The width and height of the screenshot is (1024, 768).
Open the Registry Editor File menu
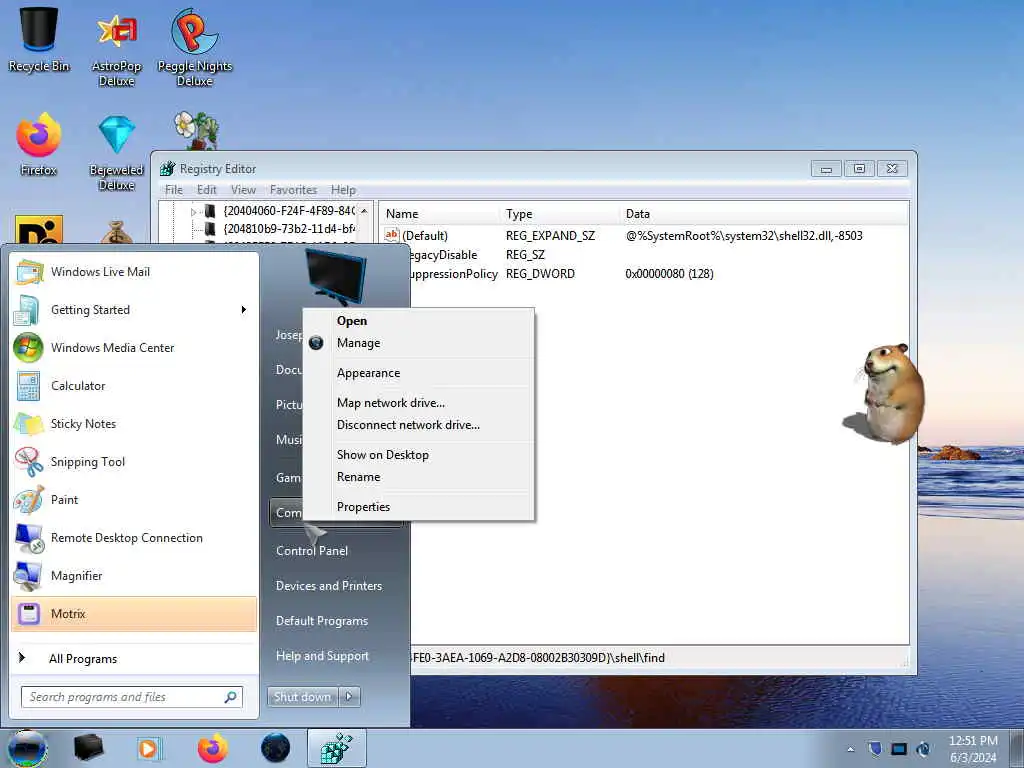click(x=174, y=190)
